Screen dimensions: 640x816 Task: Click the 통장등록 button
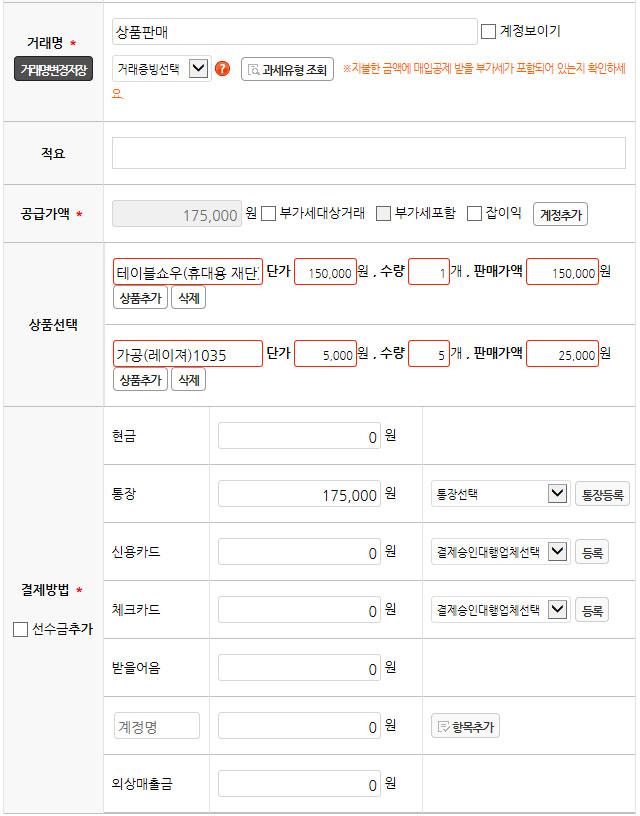point(603,494)
